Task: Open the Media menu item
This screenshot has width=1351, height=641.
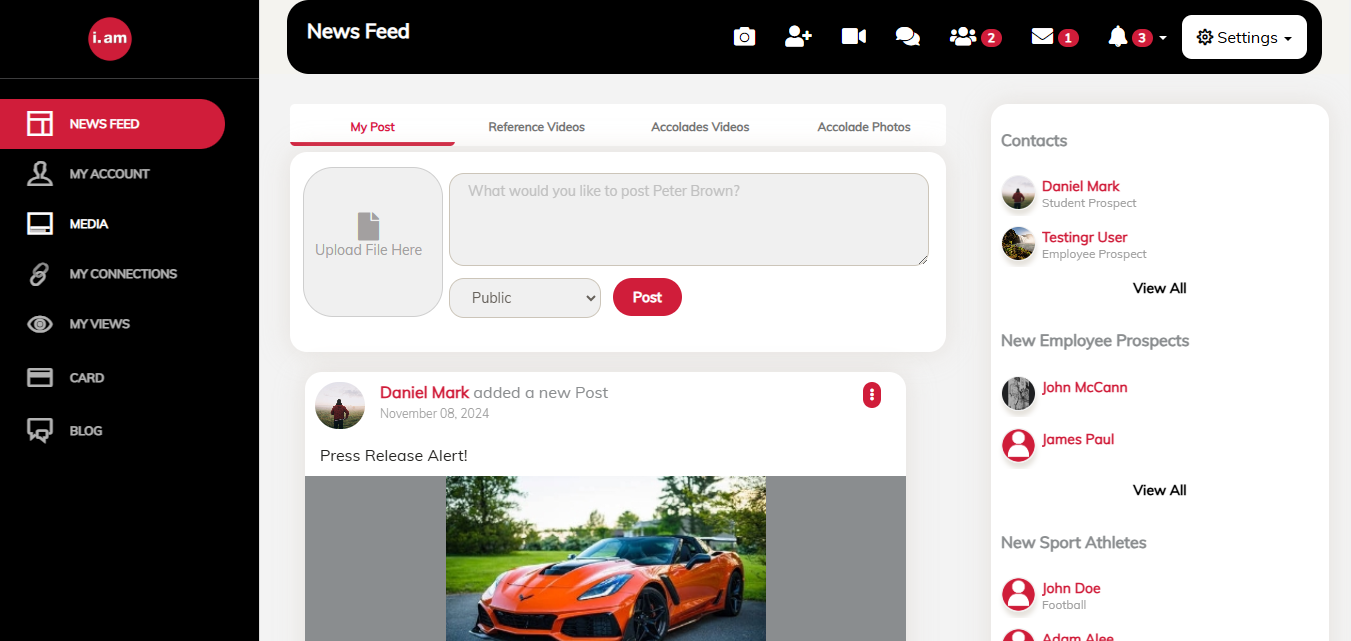Action: click(x=89, y=224)
